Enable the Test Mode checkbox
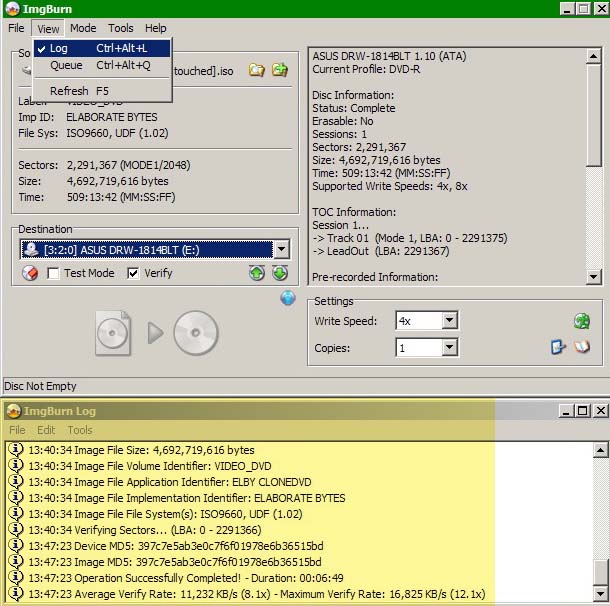Screen dimensions: 610x606 [53, 273]
